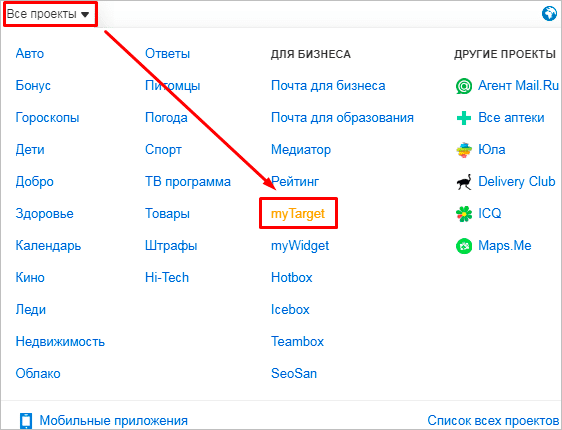Open the Агент Mail.Ru text link
This screenshot has height=430, width=562.
pos(518,86)
